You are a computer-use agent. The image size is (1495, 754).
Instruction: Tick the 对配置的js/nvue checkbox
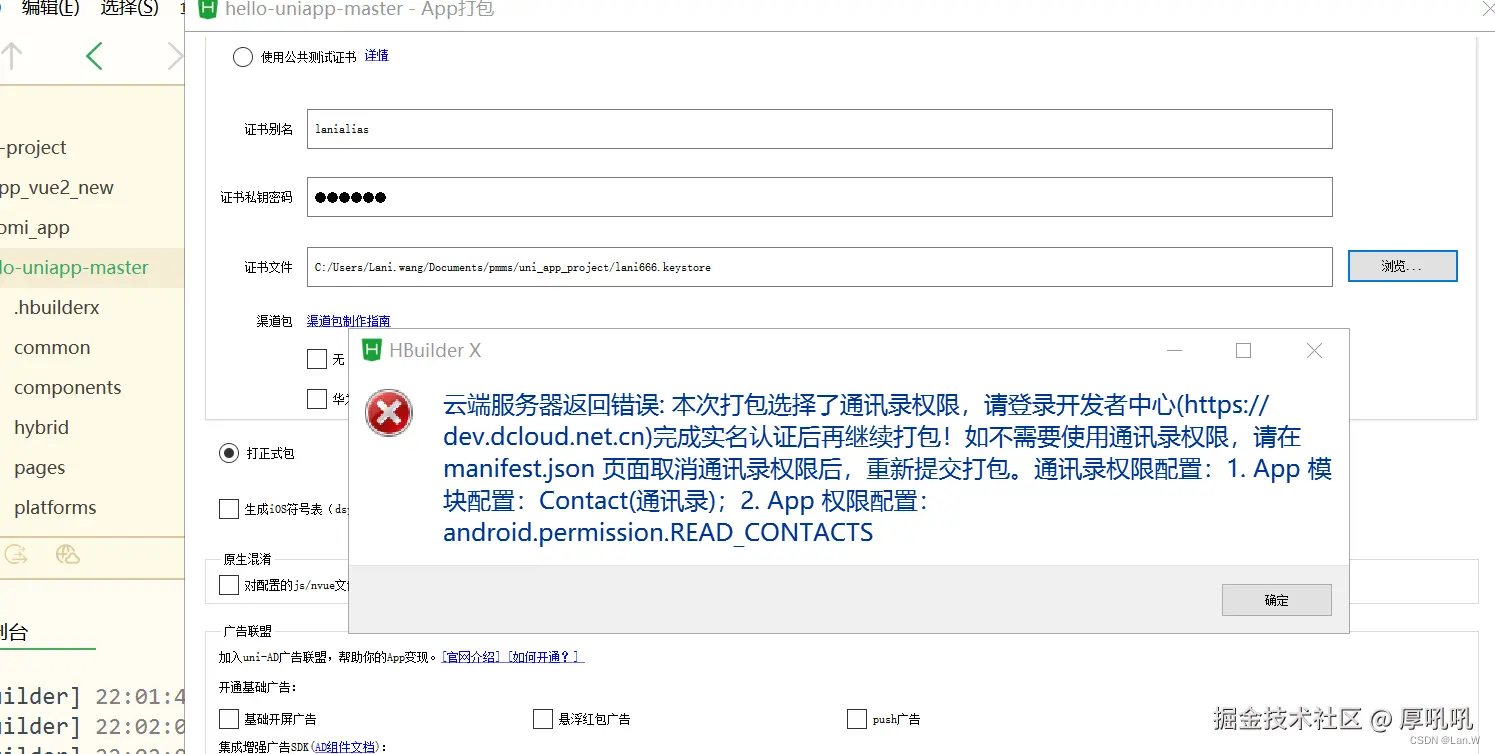[229, 585]
